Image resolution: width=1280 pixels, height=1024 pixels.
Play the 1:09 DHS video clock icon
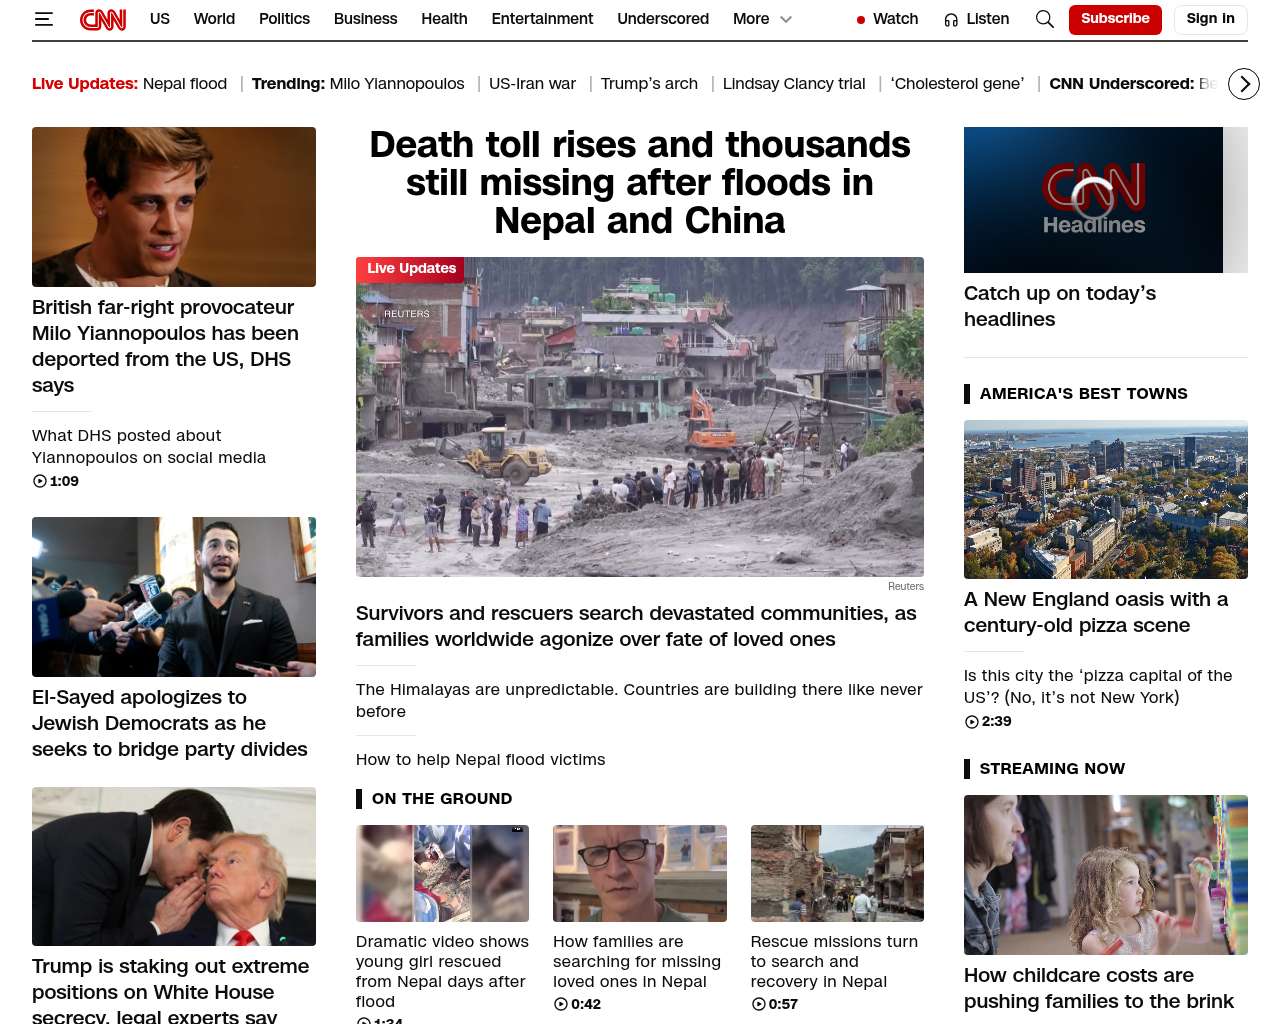click(40, 481)
